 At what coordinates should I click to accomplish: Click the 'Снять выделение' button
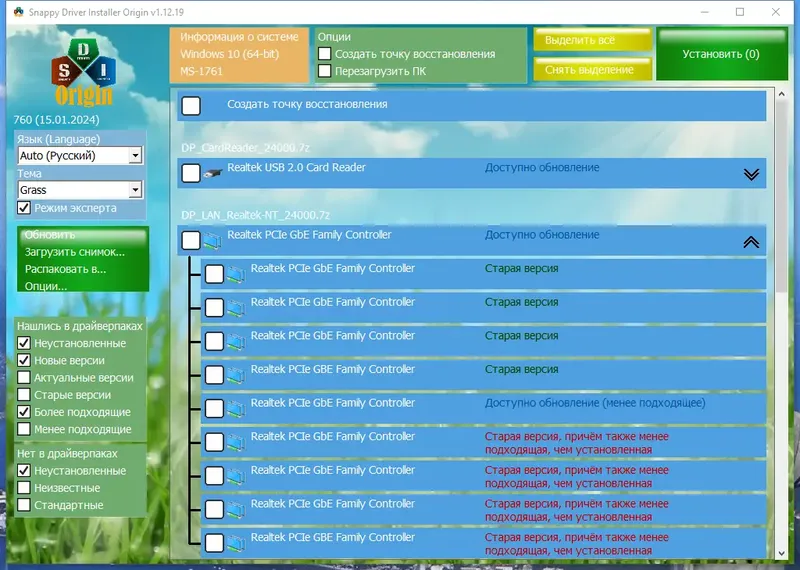[592, 69]
